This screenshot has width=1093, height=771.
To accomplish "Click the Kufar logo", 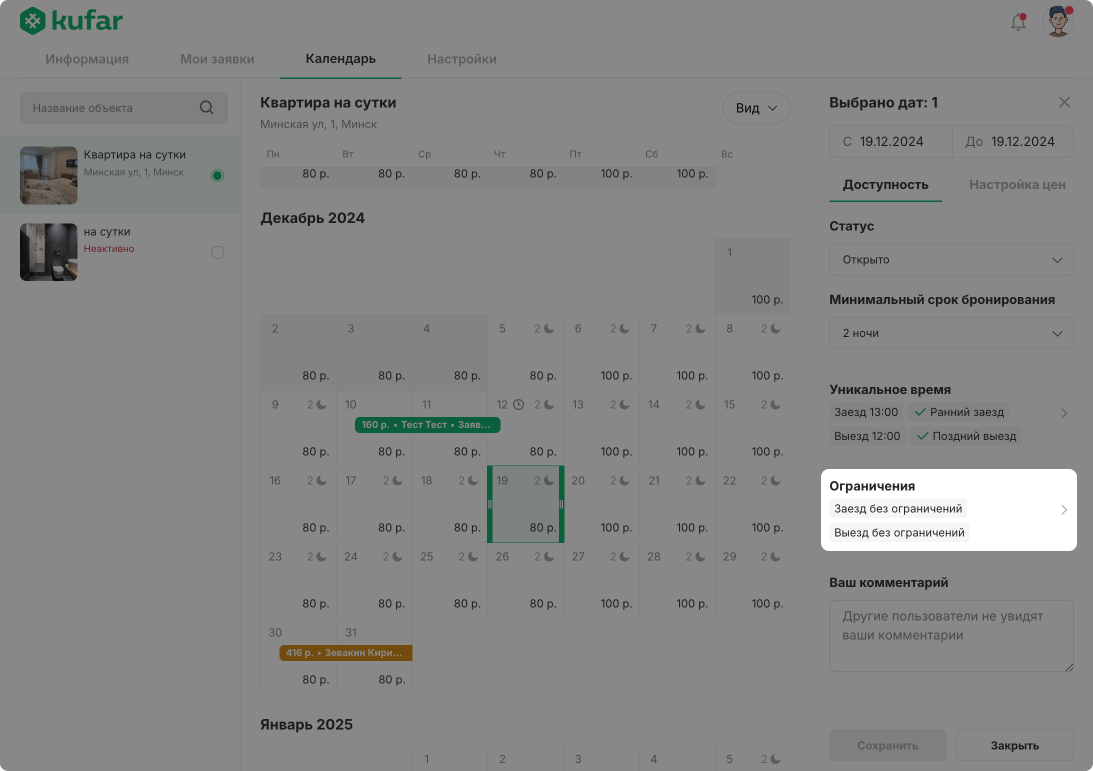I will click(70, 21).
